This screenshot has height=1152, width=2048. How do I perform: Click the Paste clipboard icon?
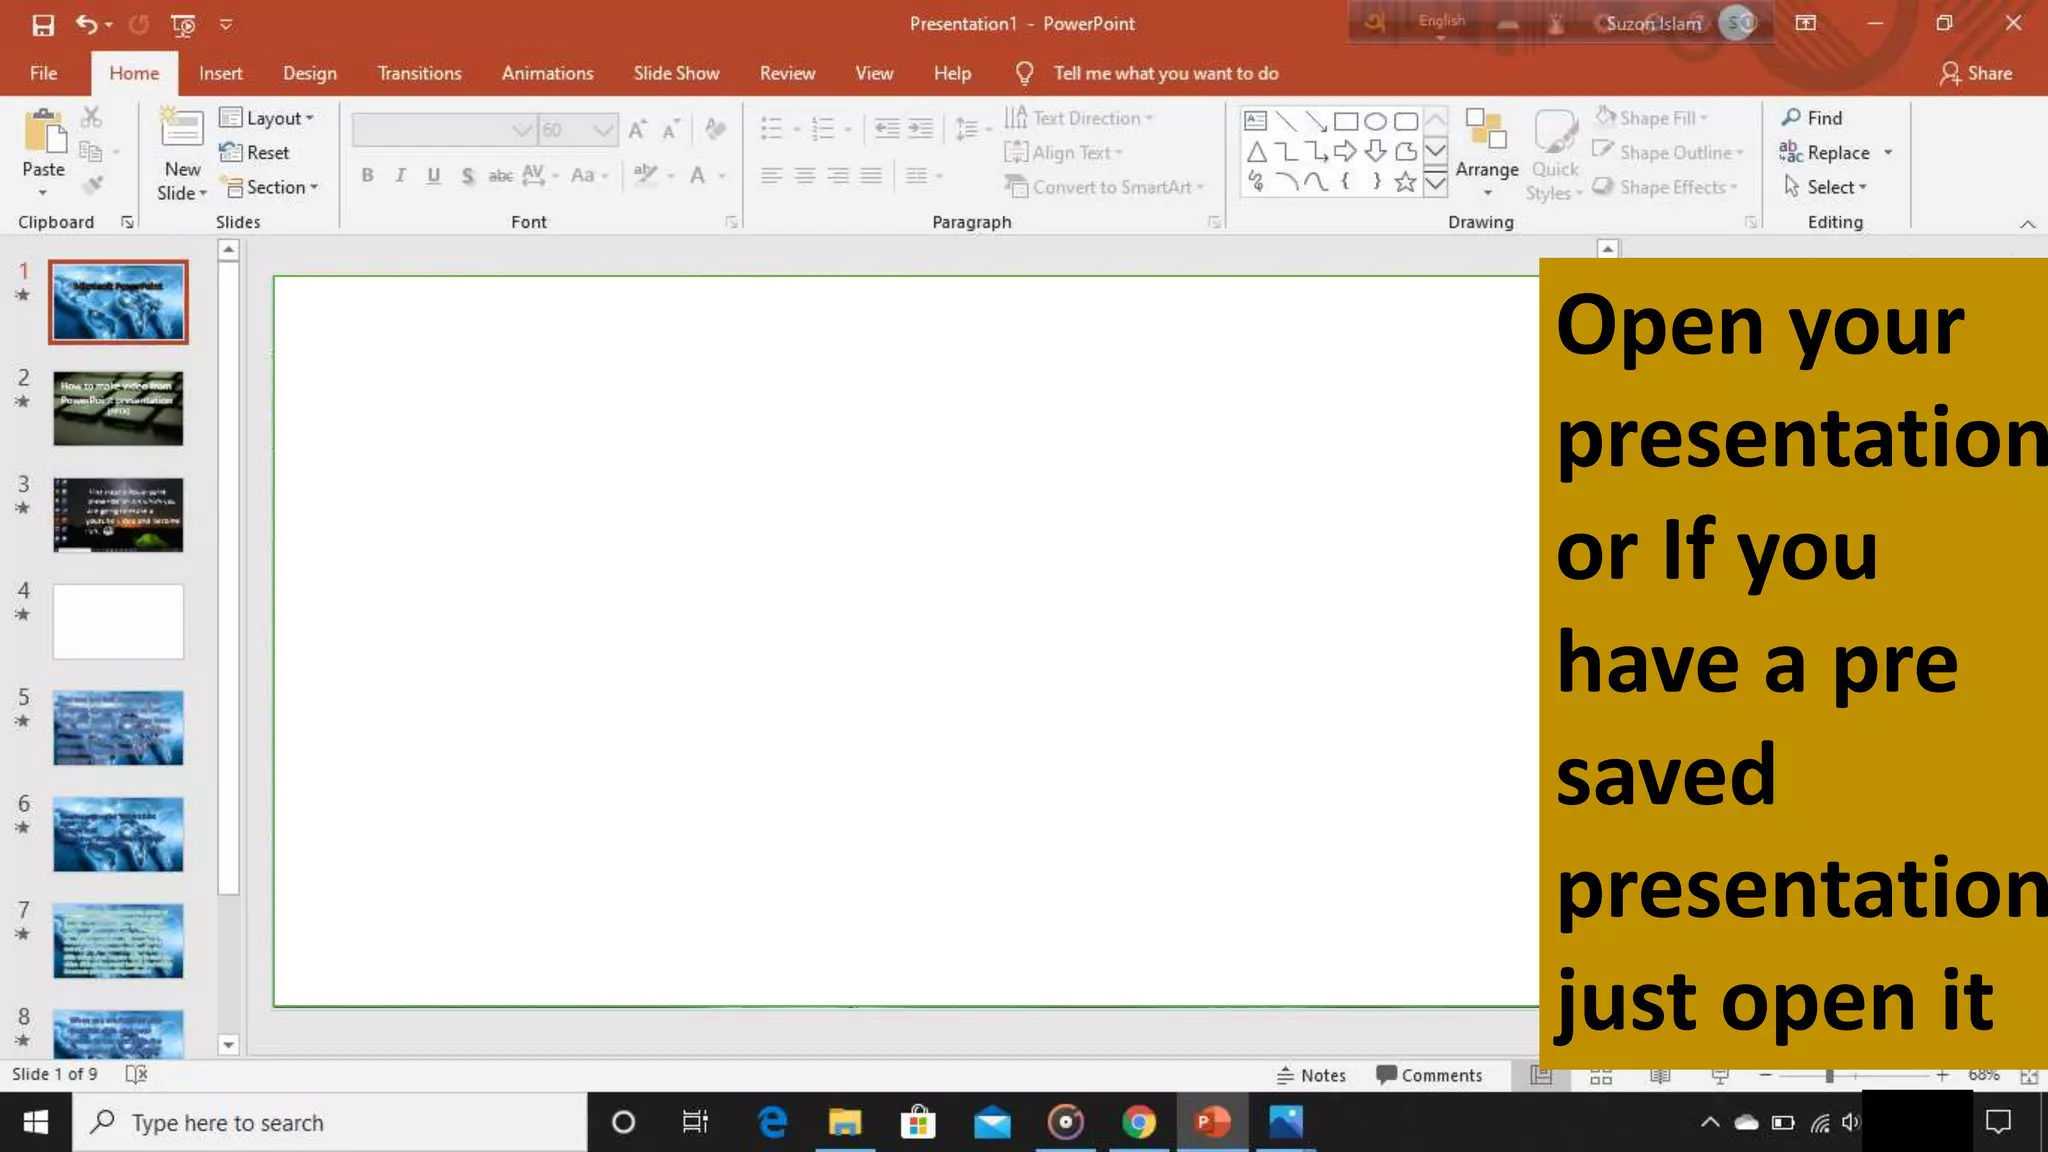point(43,133)
